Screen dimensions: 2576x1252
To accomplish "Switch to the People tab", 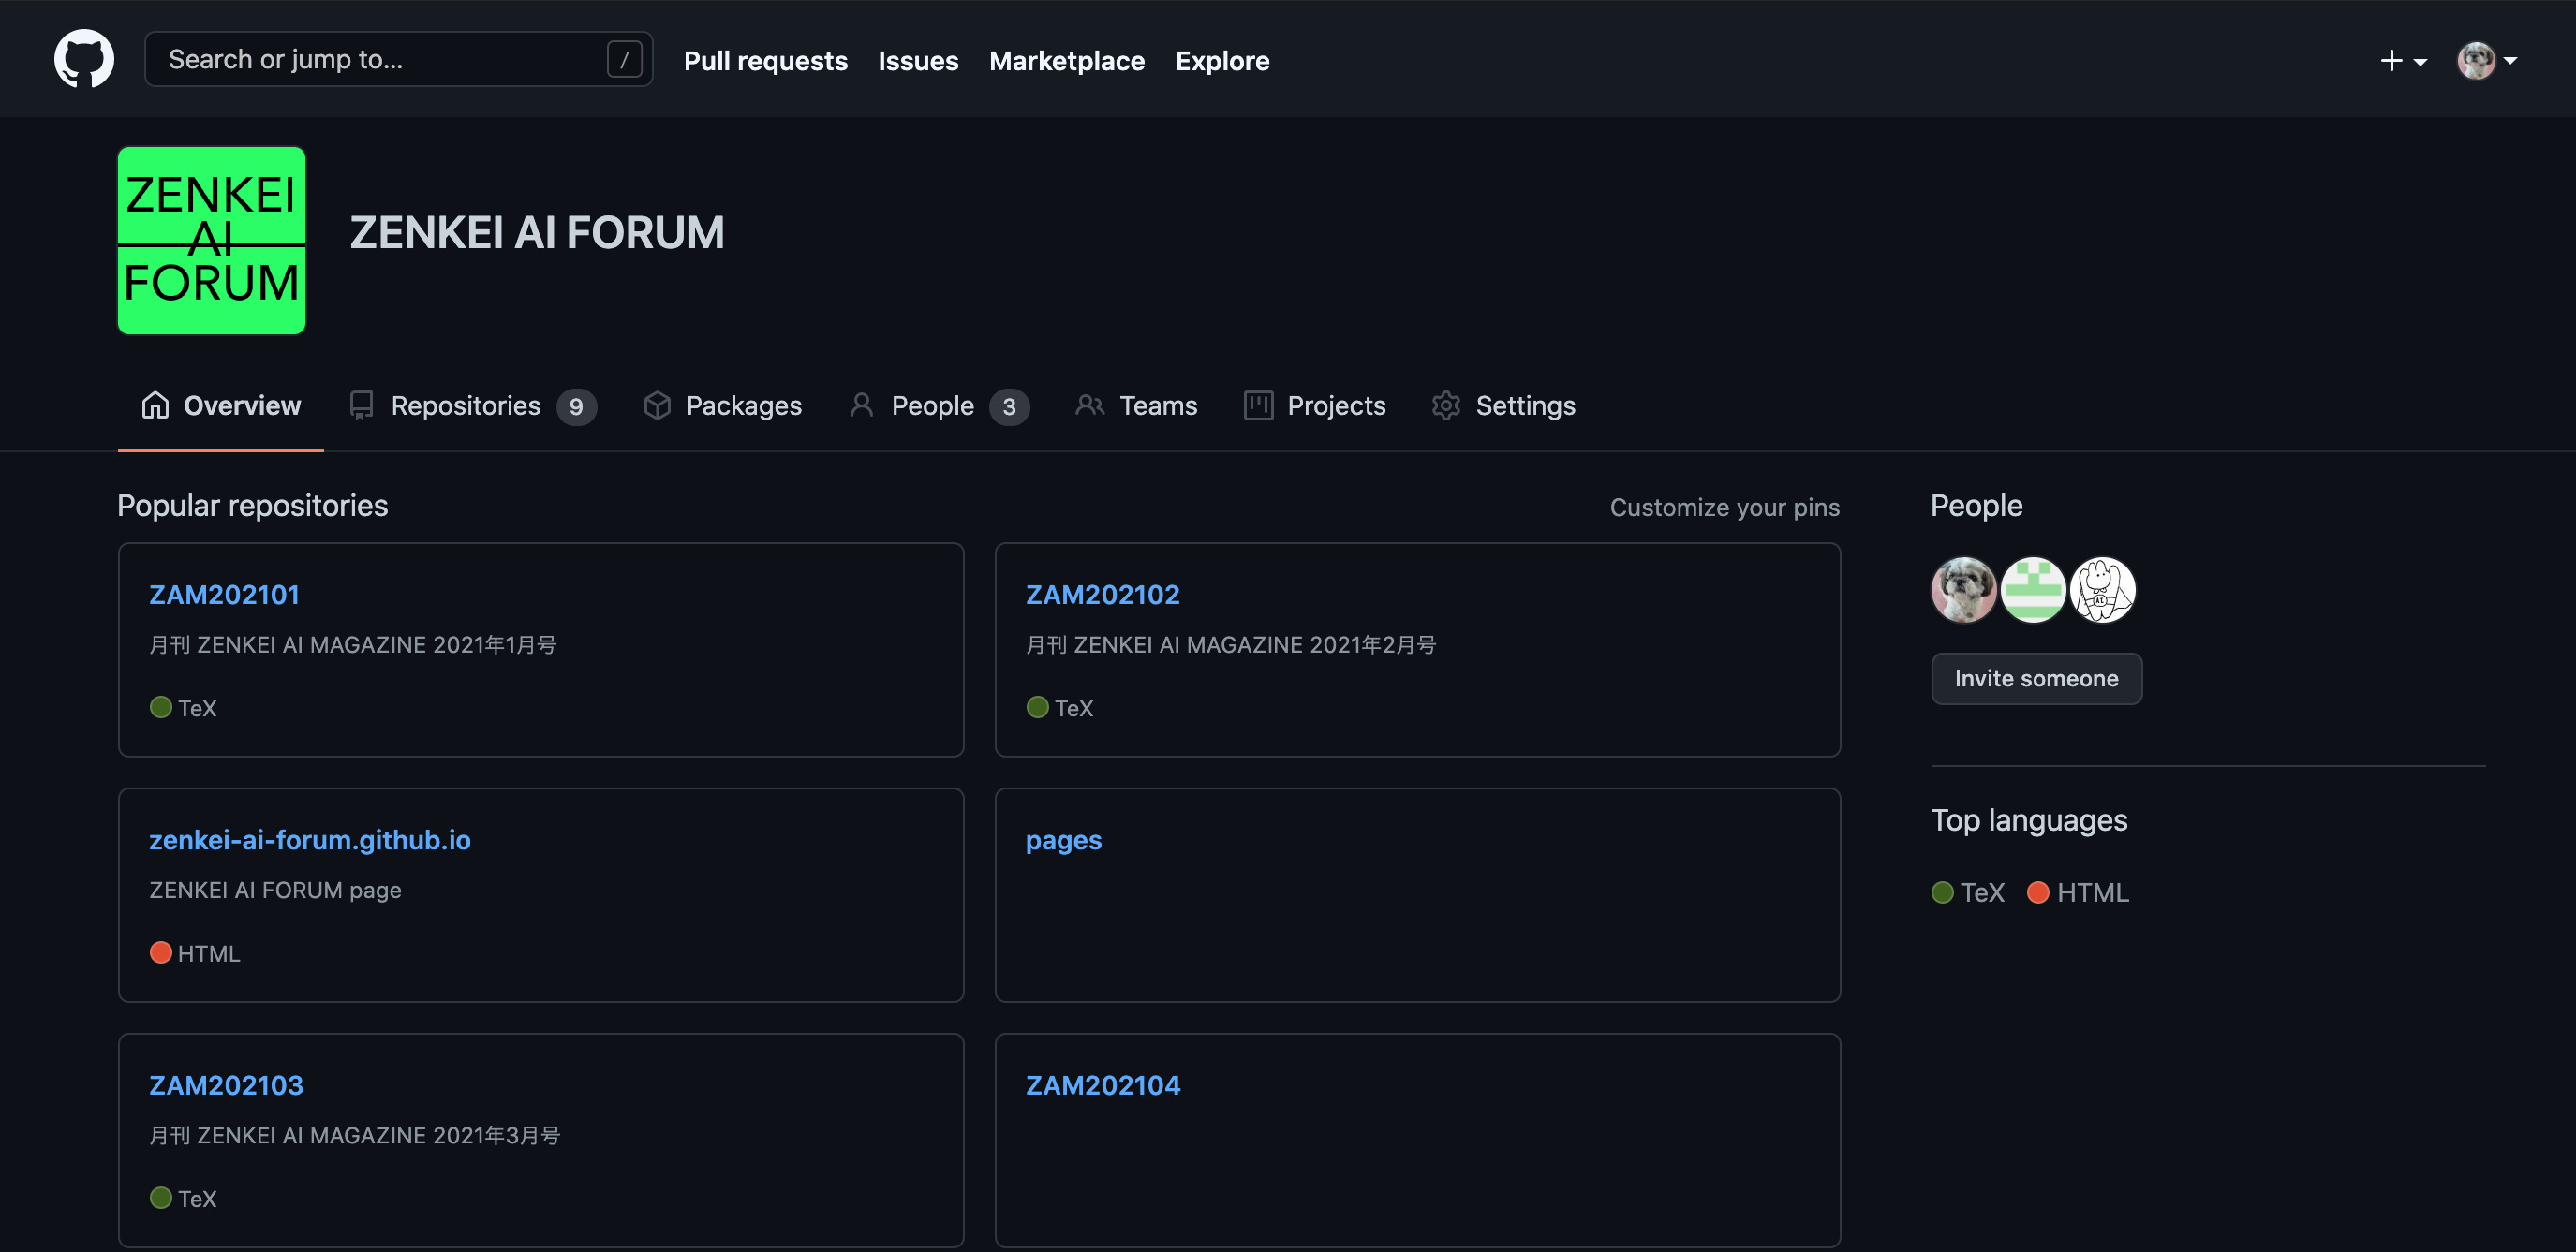I will tap(932, 405).
